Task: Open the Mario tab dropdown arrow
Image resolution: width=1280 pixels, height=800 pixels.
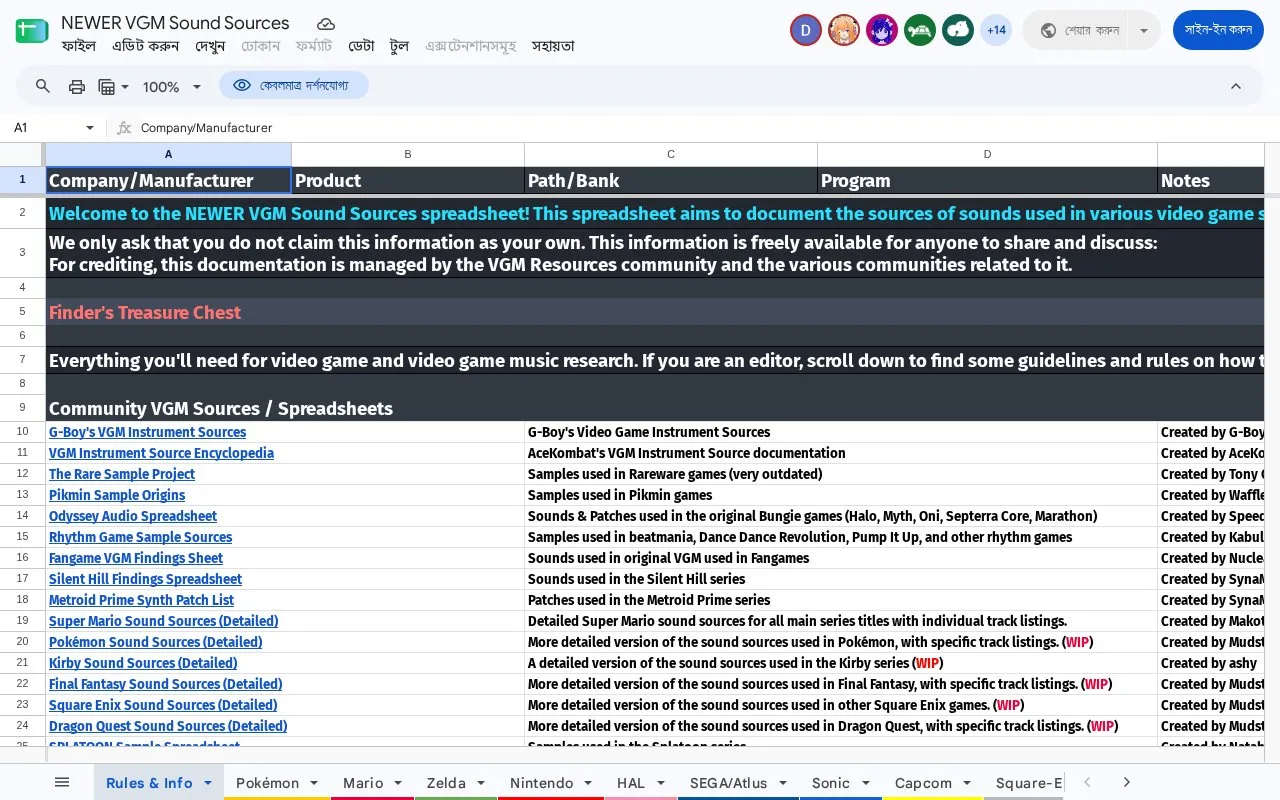Action: (x=398, y=783)
